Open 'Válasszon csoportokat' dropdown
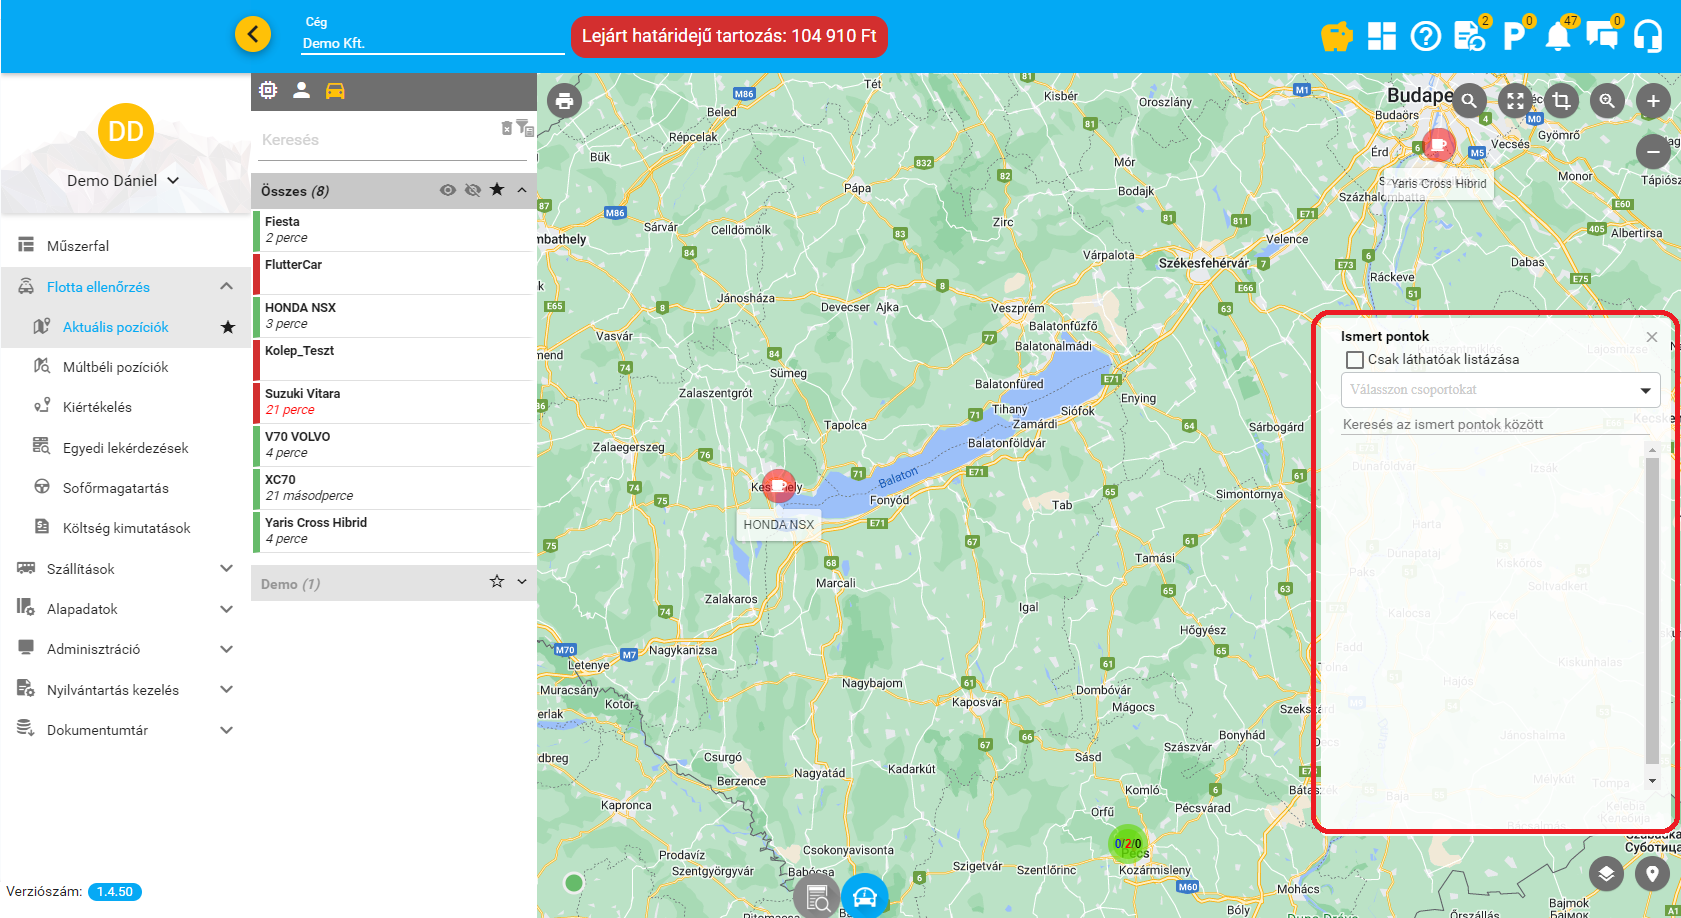 (1500, 390)
